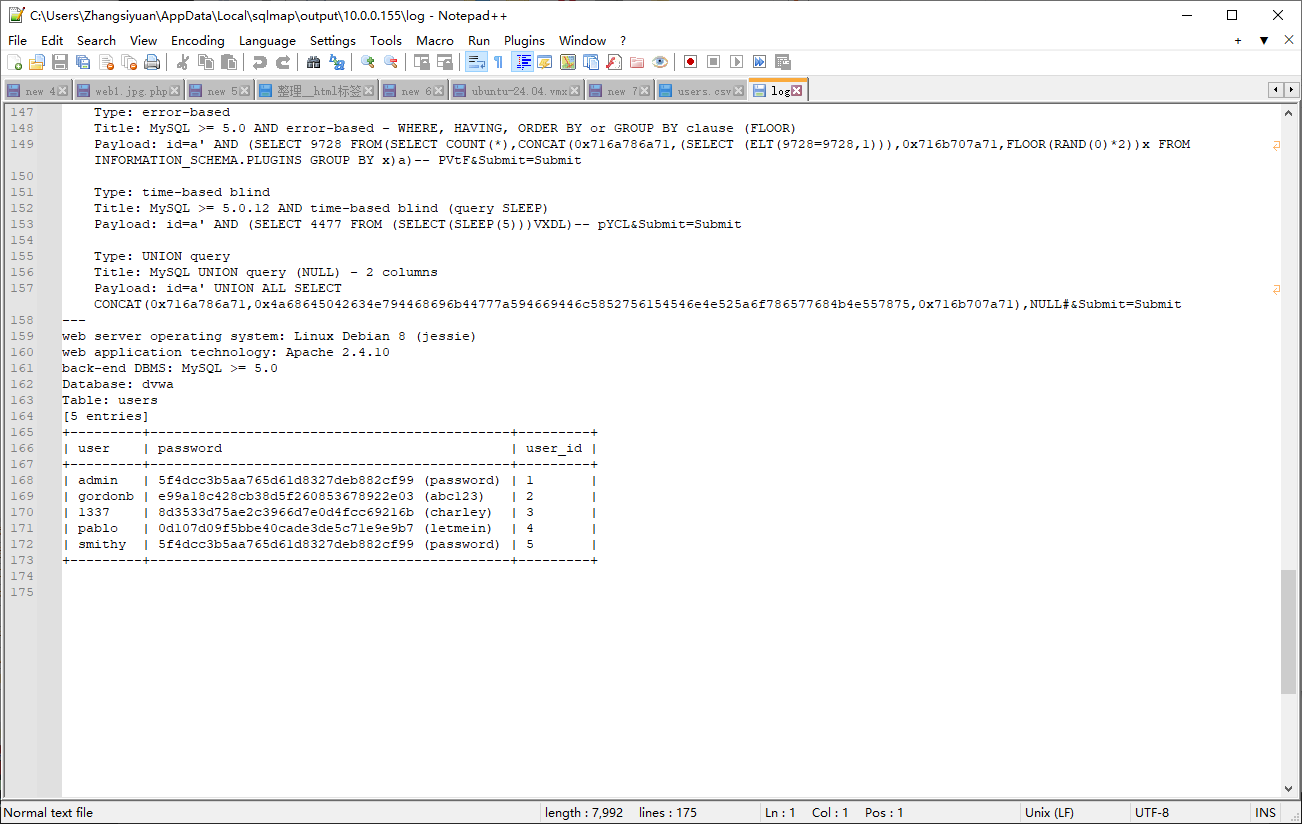Viewport: 1302px width, 824px height.
Task: Click the user-defined language icon
Action: pos(545,62)
